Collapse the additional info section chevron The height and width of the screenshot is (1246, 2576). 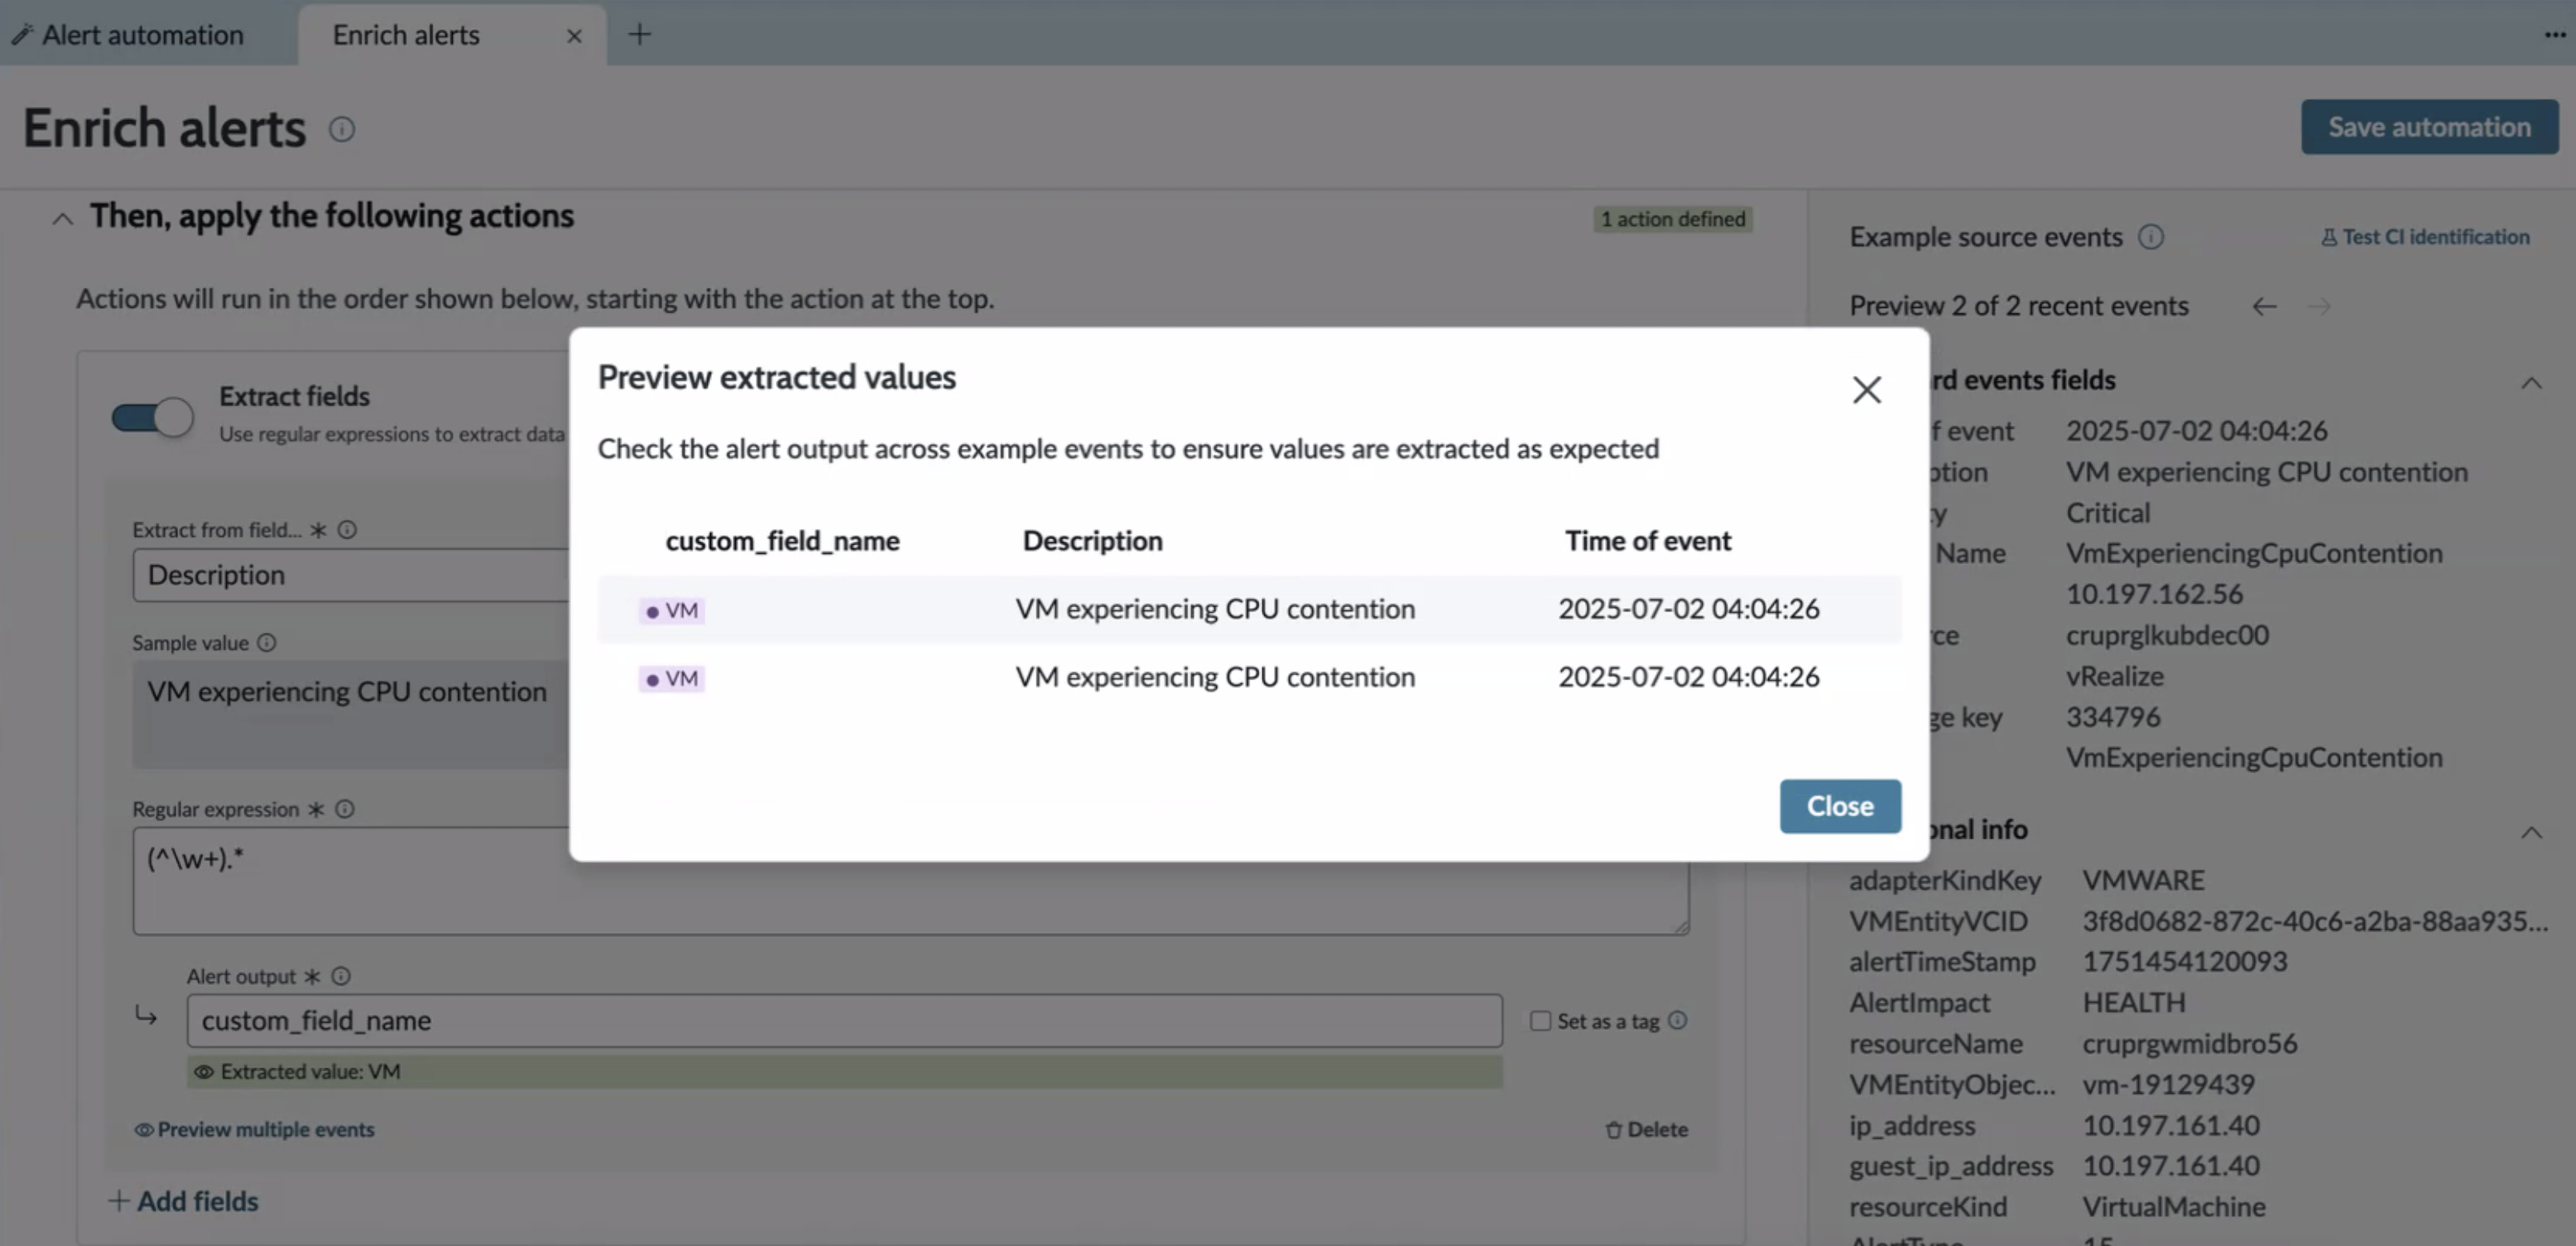pyautogui.click(x=2531, y=831)
